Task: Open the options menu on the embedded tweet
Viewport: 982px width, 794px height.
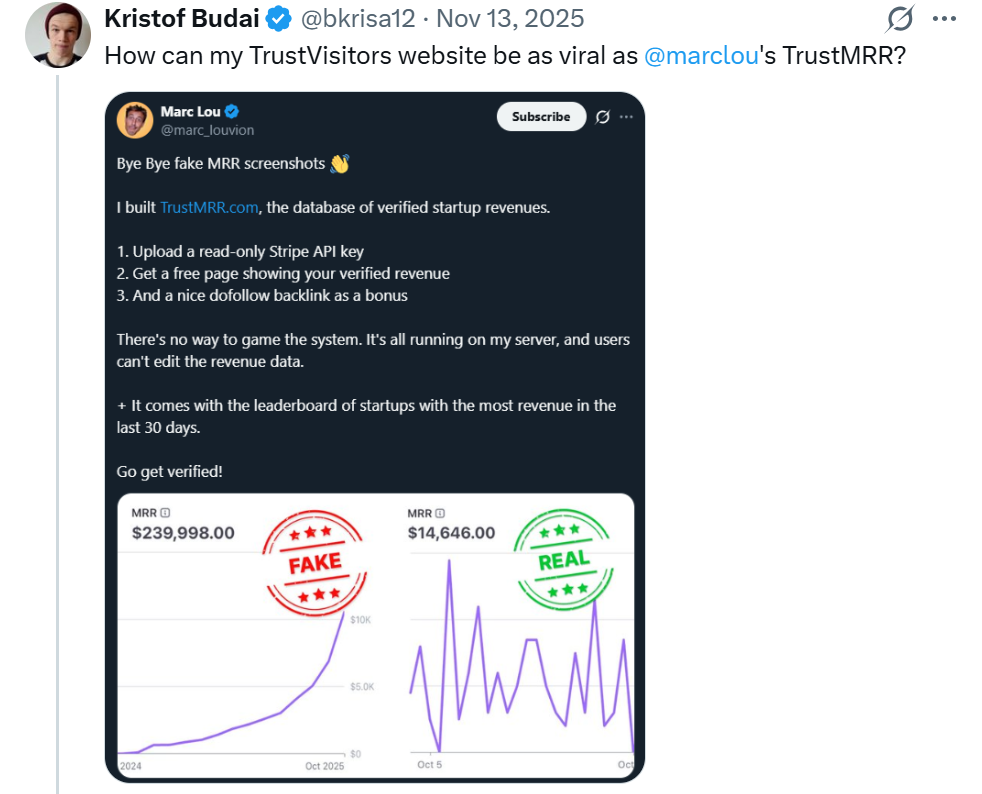Action: pyautogui.click(x=627, y=116)
